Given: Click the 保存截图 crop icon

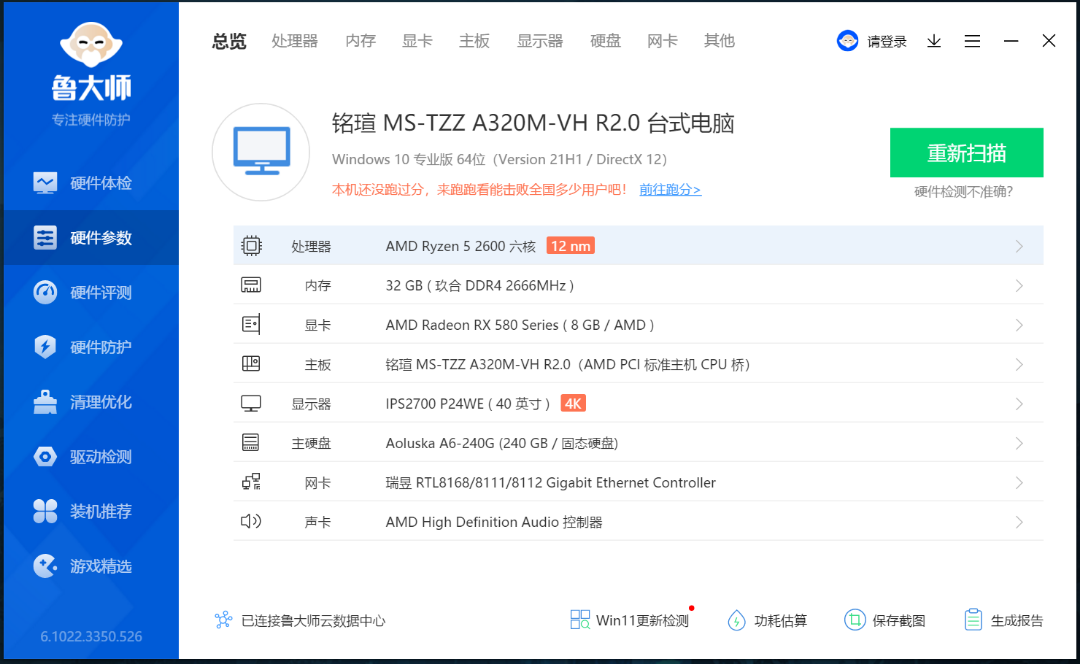Looking at the screenshot, I should [854, 620].
